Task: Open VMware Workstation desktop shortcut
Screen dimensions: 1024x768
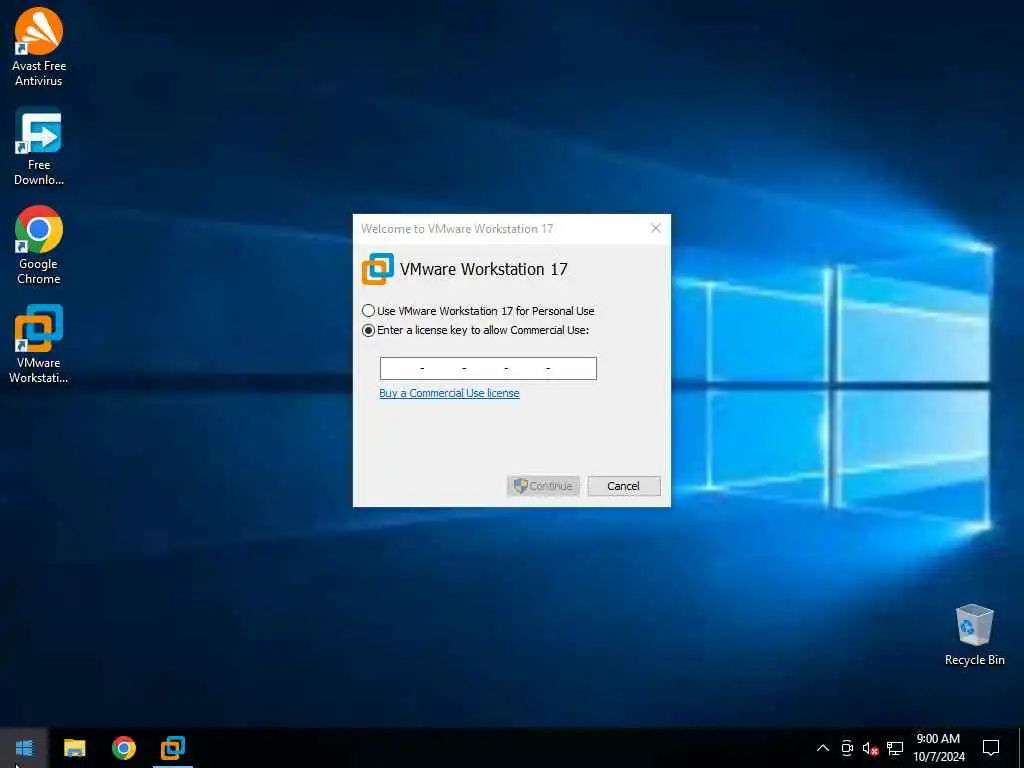Action: click(x=39, y=344)
